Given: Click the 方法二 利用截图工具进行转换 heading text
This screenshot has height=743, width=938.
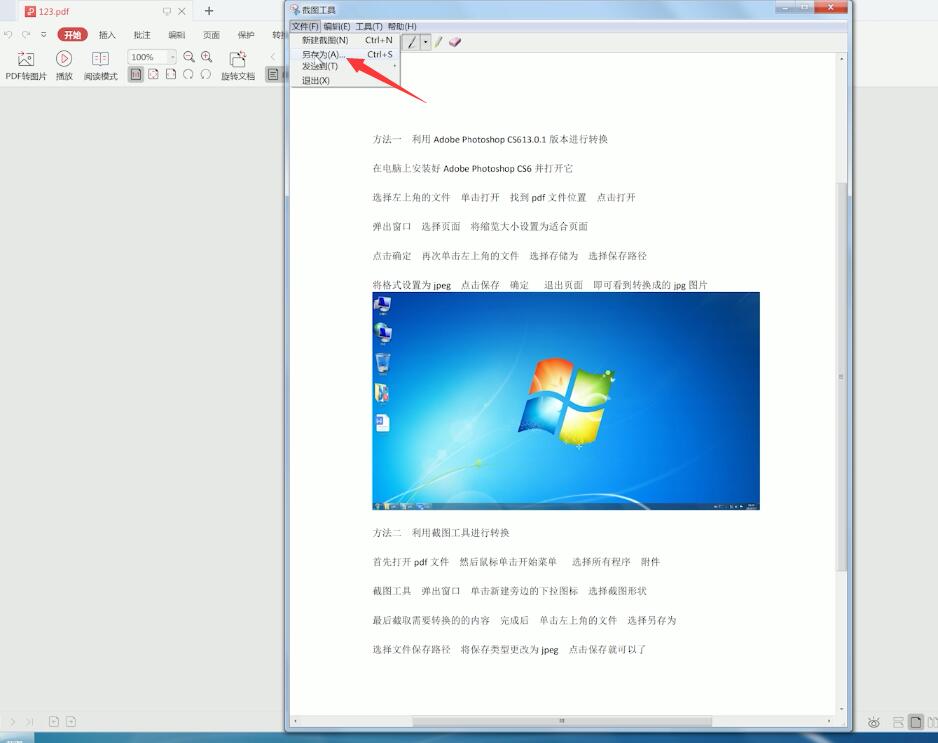Looking at the screenshot, I should [x=441, y=532].
